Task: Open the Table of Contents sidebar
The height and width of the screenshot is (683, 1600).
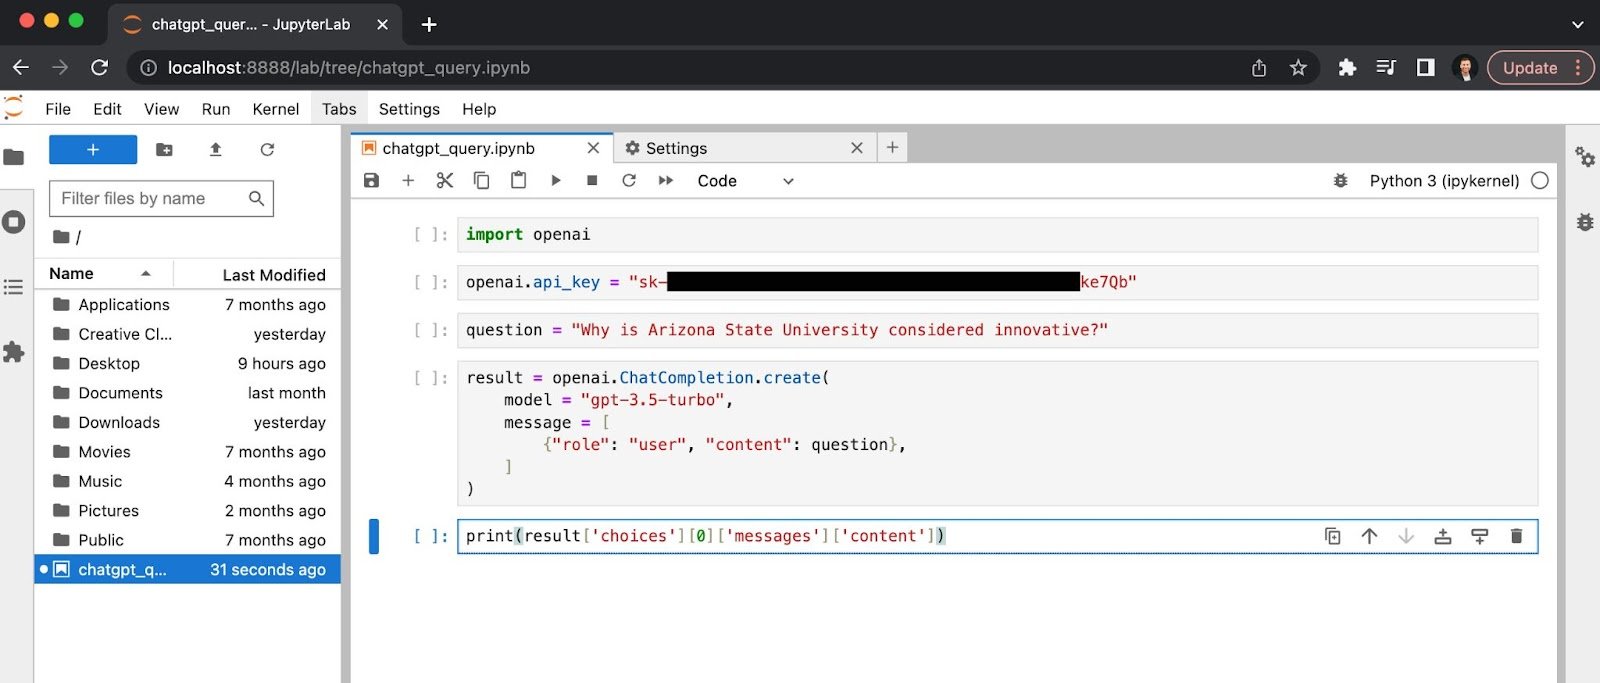Action: point(14,287)
